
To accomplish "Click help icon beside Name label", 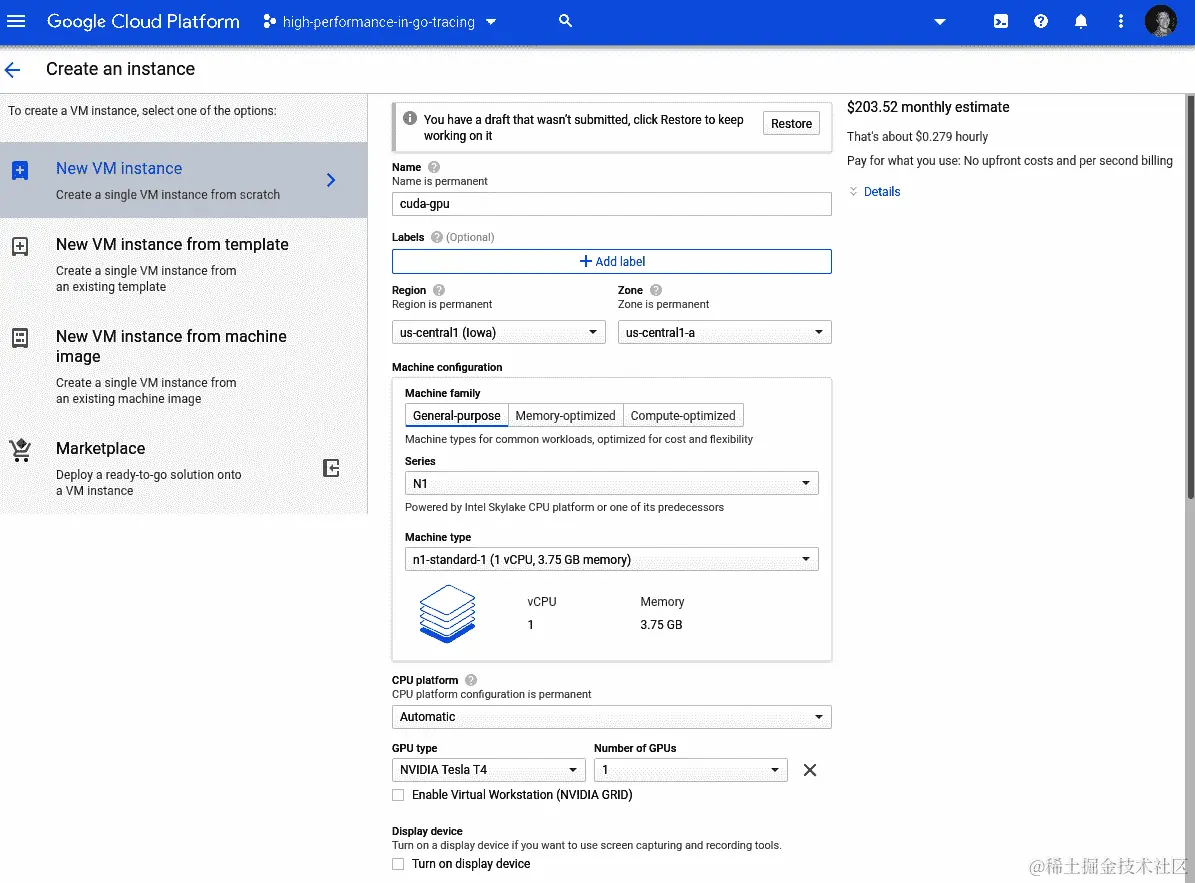I will click(x=434, y=167).
